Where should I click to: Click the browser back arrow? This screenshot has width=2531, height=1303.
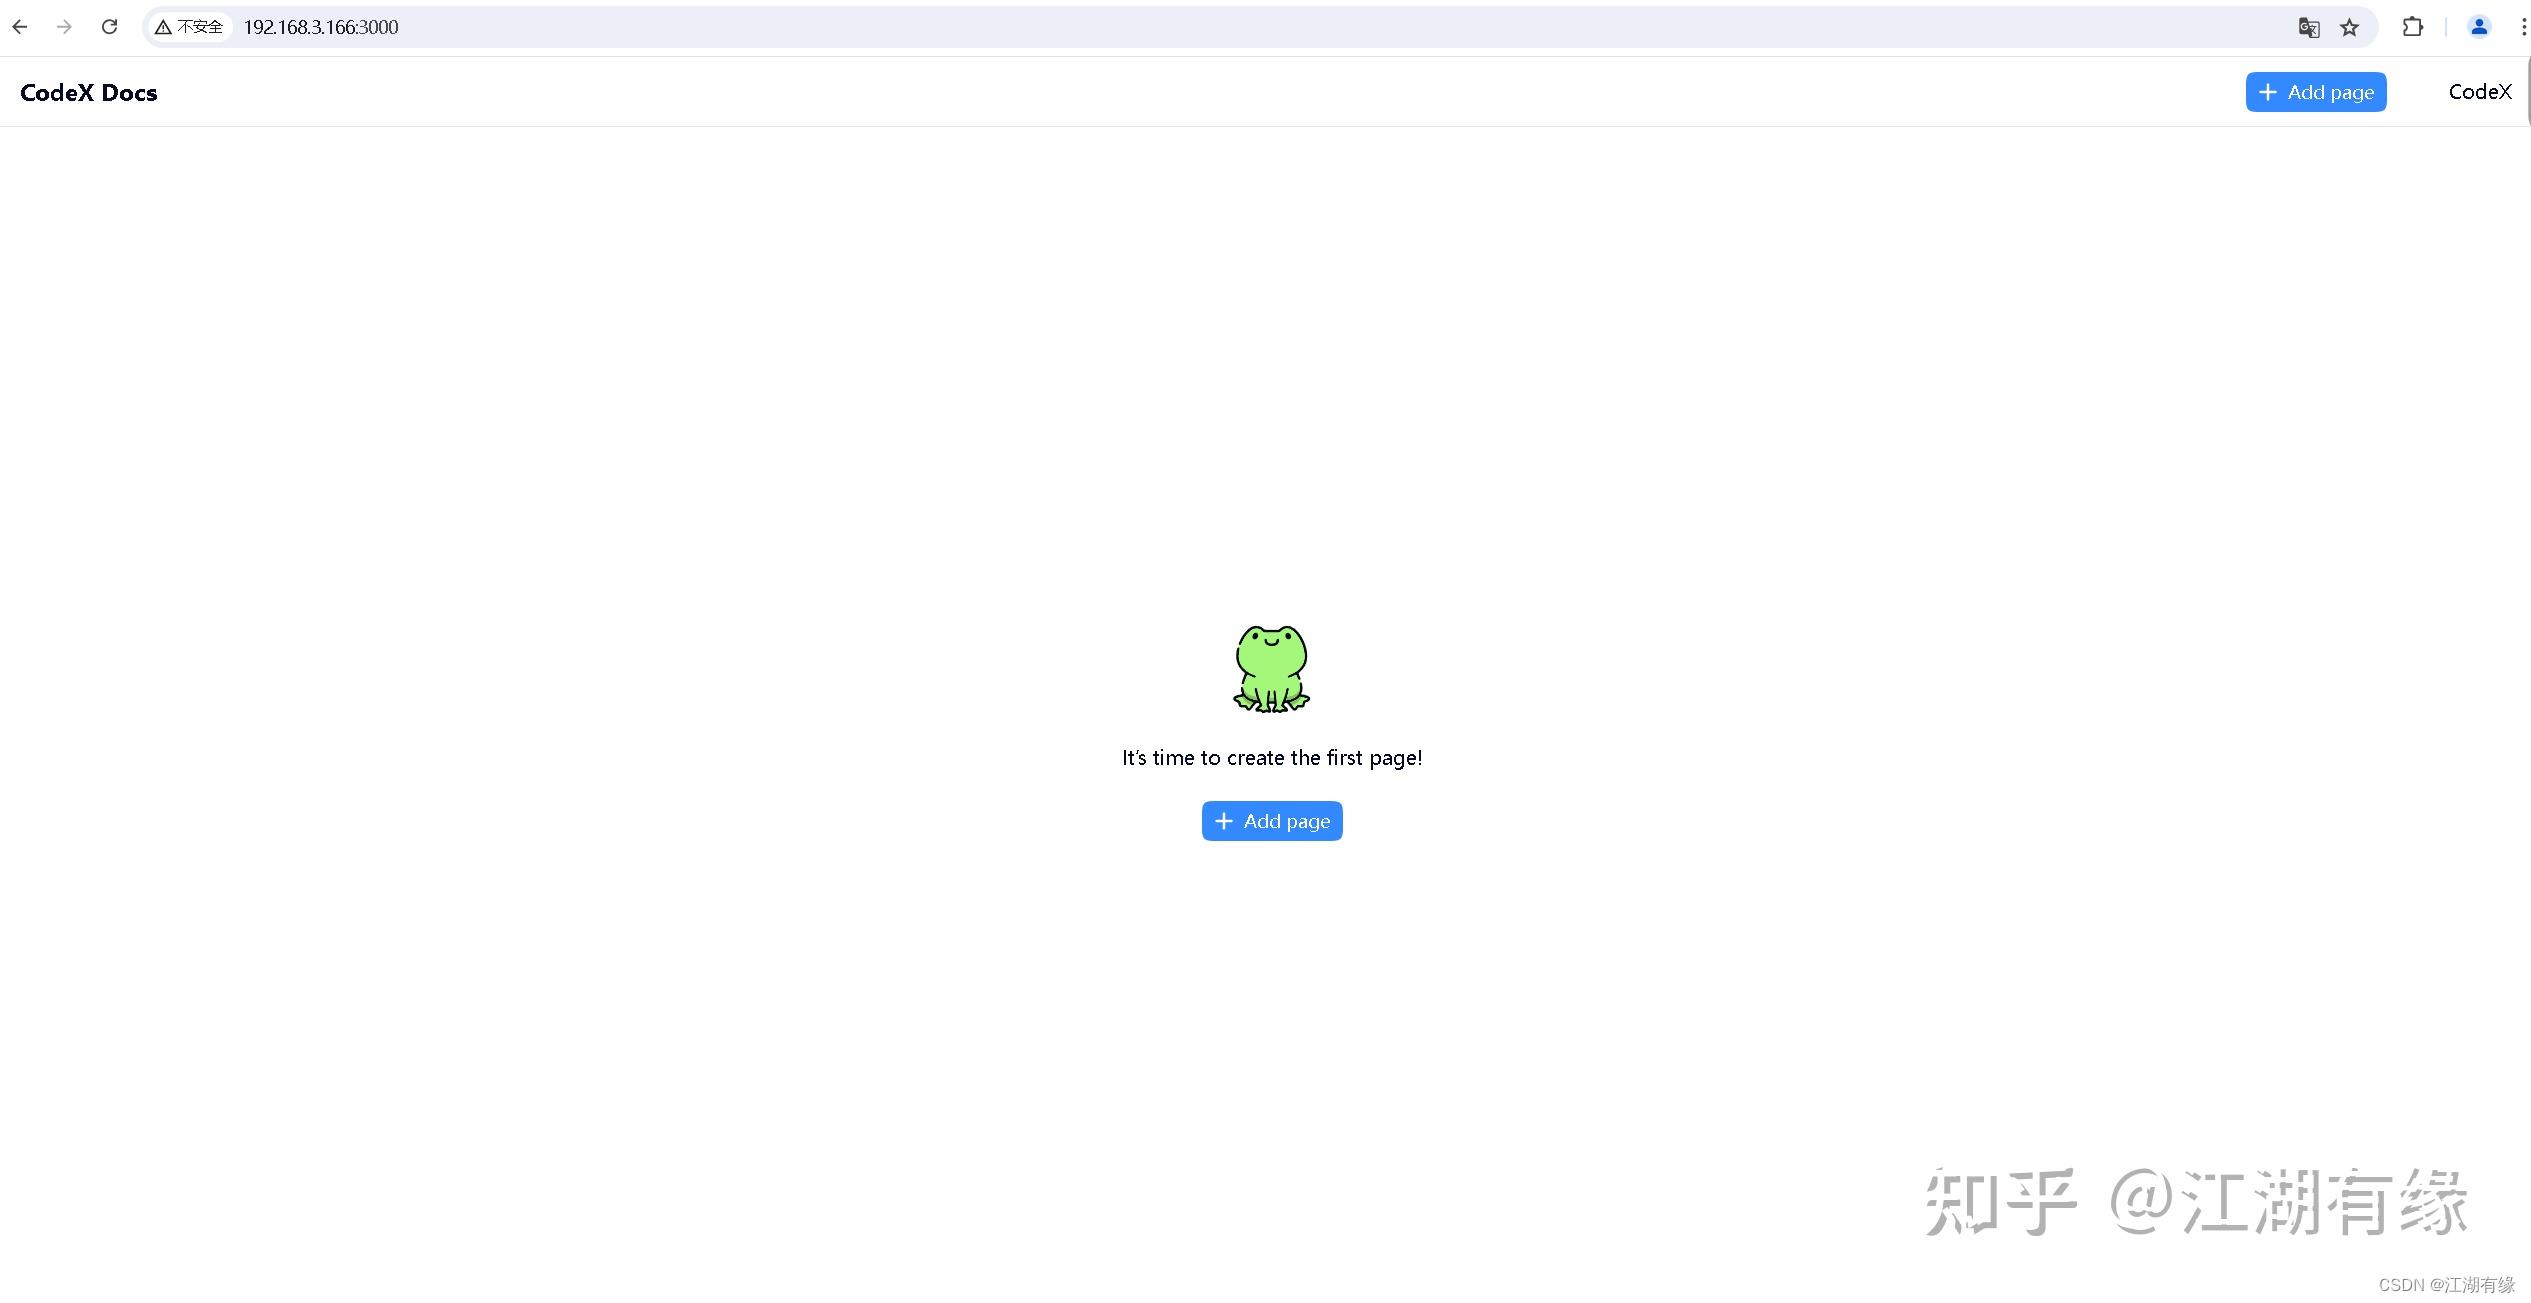pyautogui.click(x=20, y=27)
